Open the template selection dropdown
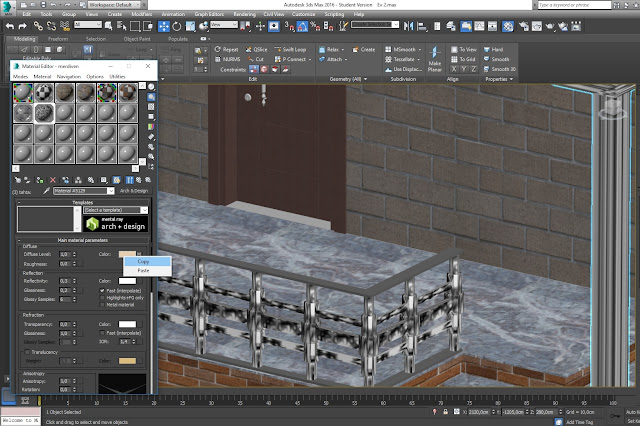 pos(114,210)
